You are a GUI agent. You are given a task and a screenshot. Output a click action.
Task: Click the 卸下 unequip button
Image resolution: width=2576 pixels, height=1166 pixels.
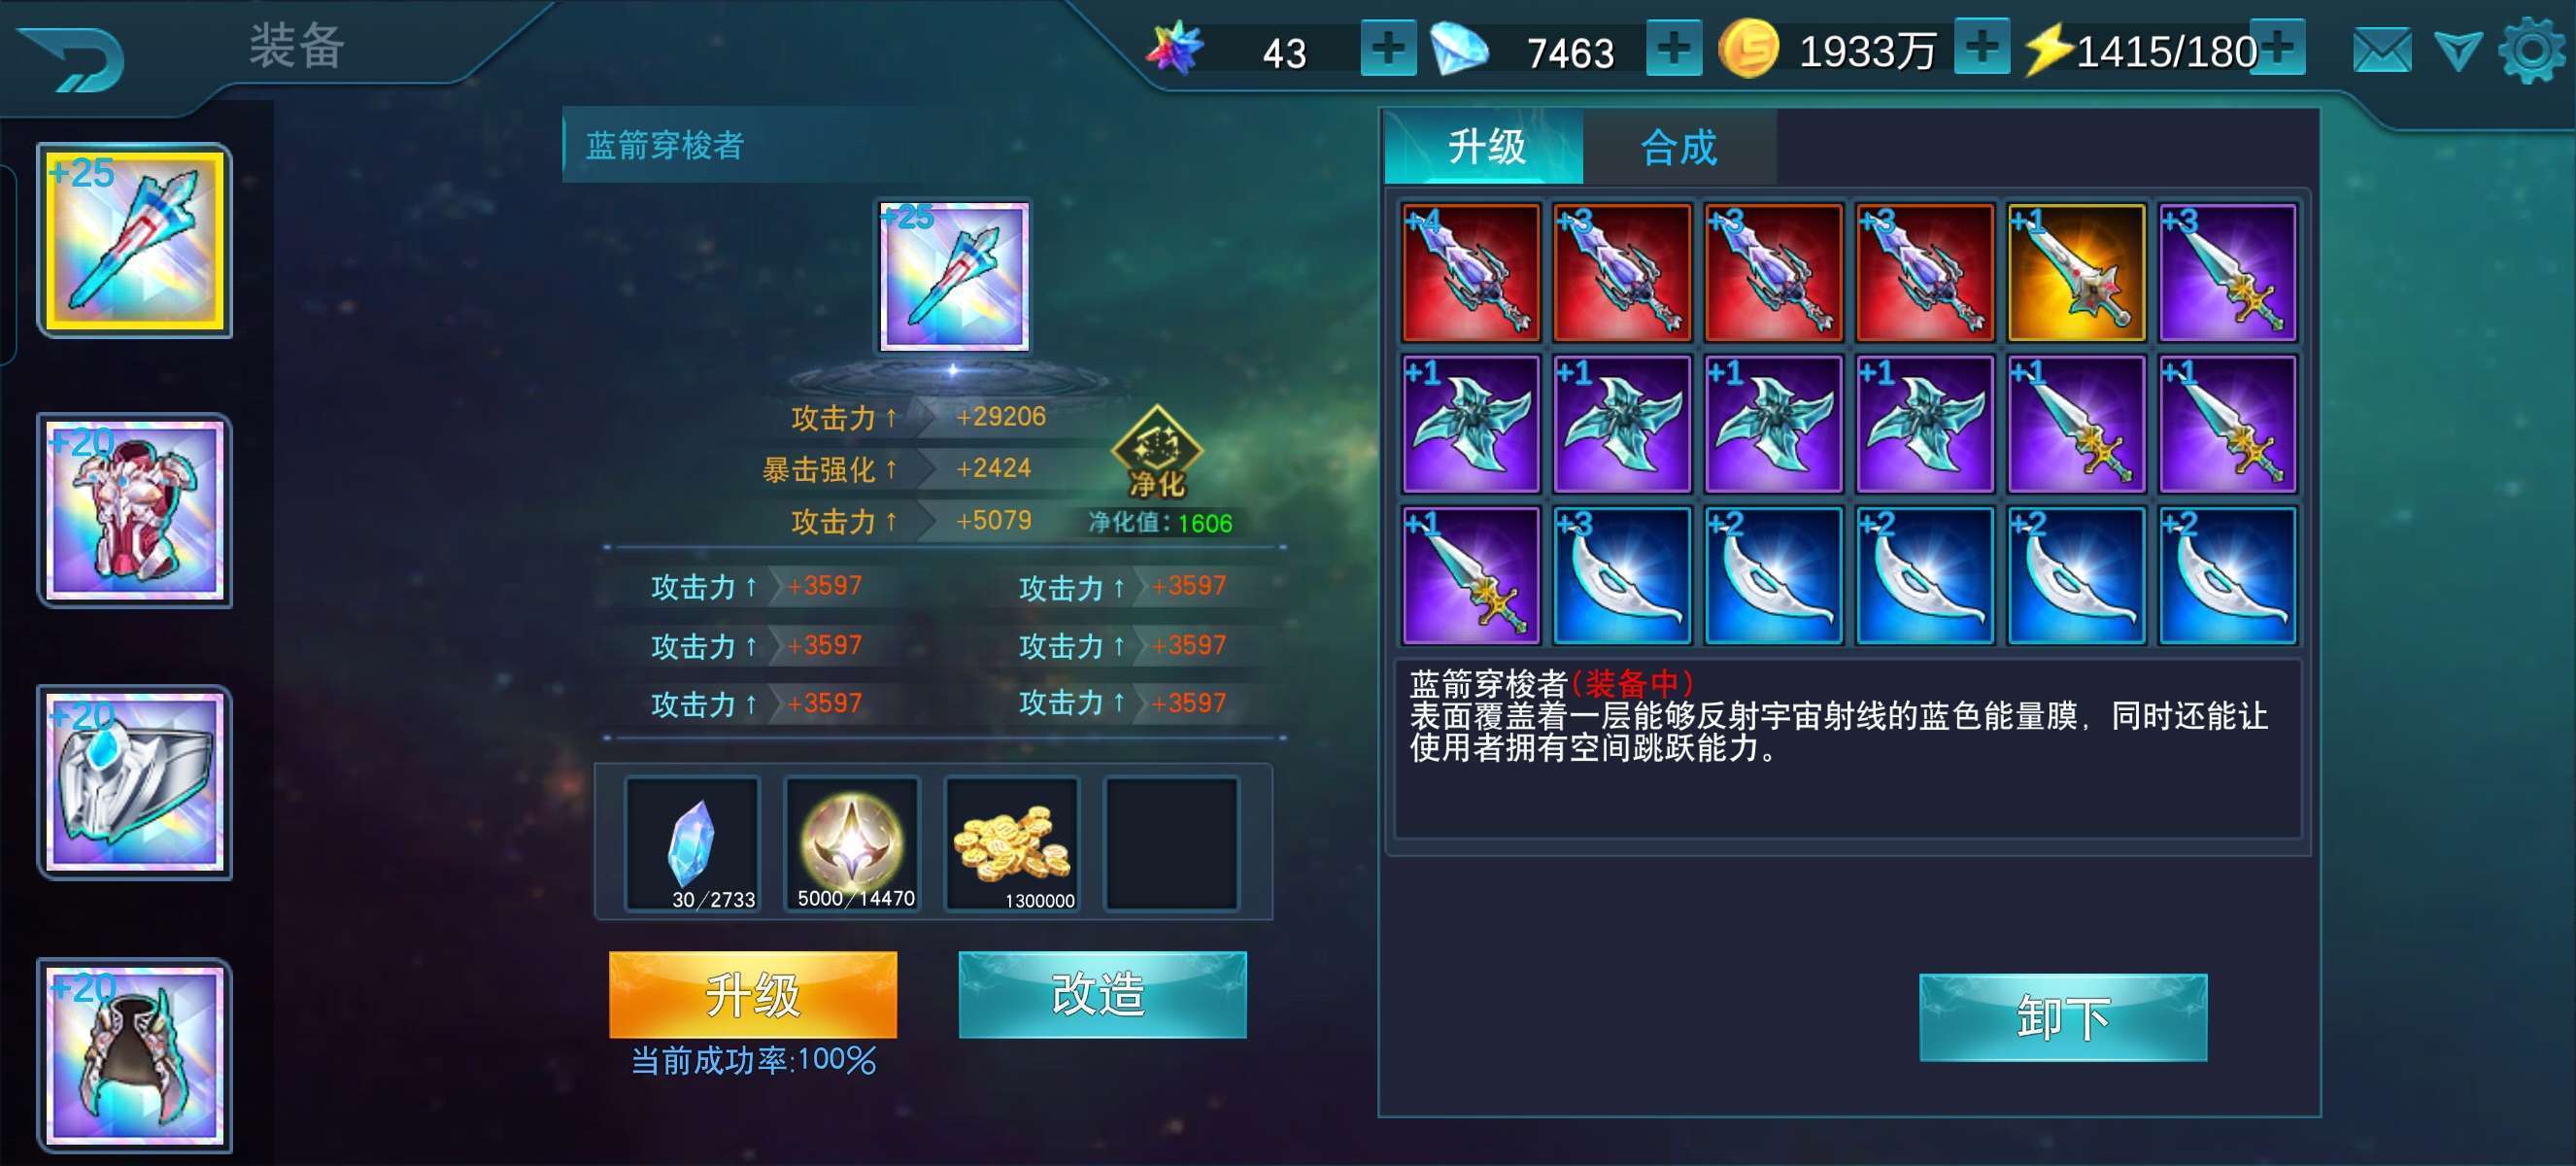2063,1017
